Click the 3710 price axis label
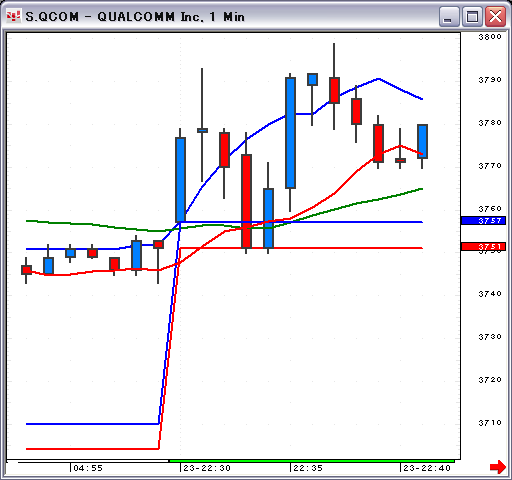The height and width of the screenshot is (480, 512). click(490, 423)
